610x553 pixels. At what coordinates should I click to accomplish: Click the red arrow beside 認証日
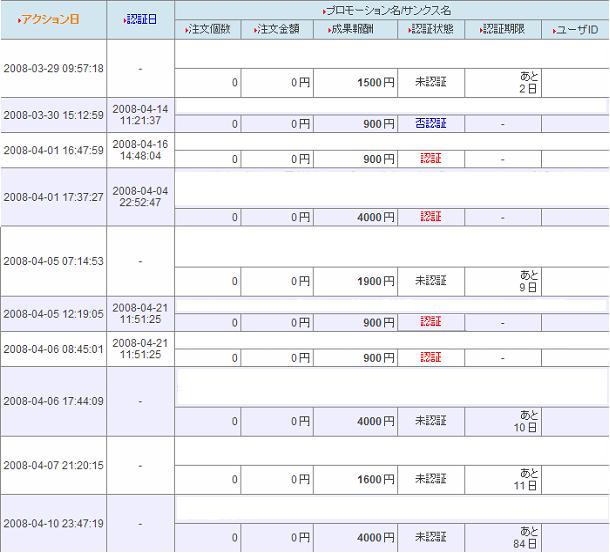coord(124,20)
